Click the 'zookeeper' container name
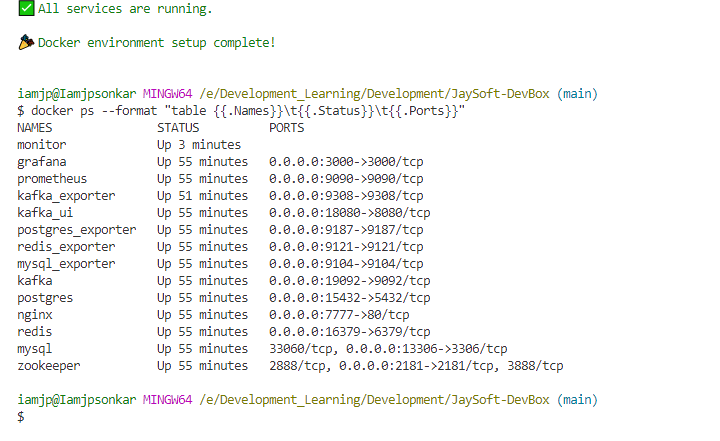 (x=49, y=366)
